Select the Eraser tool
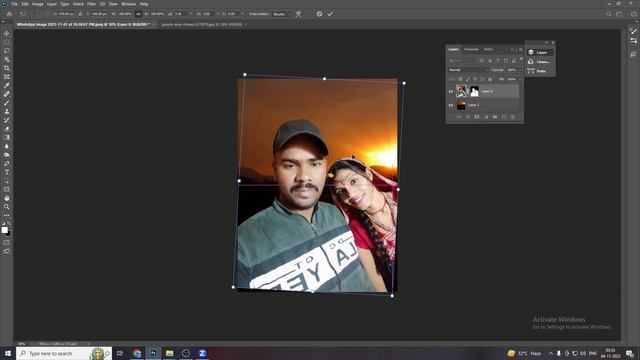The width and height of the screenshot is (640, 360). tap(7, 129)
